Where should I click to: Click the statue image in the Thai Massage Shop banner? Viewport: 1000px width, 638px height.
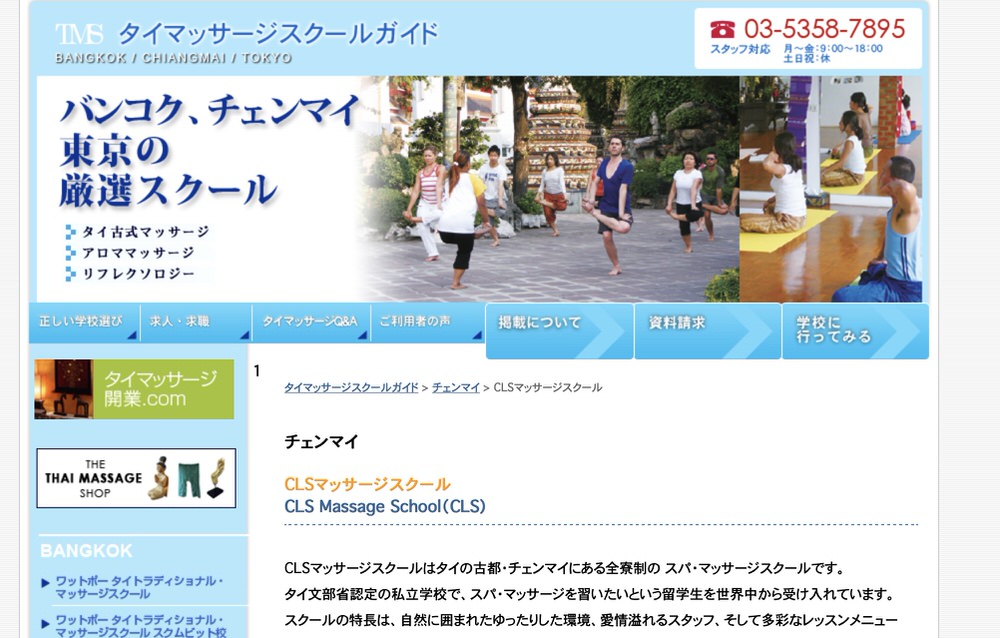tap(158, 479)
